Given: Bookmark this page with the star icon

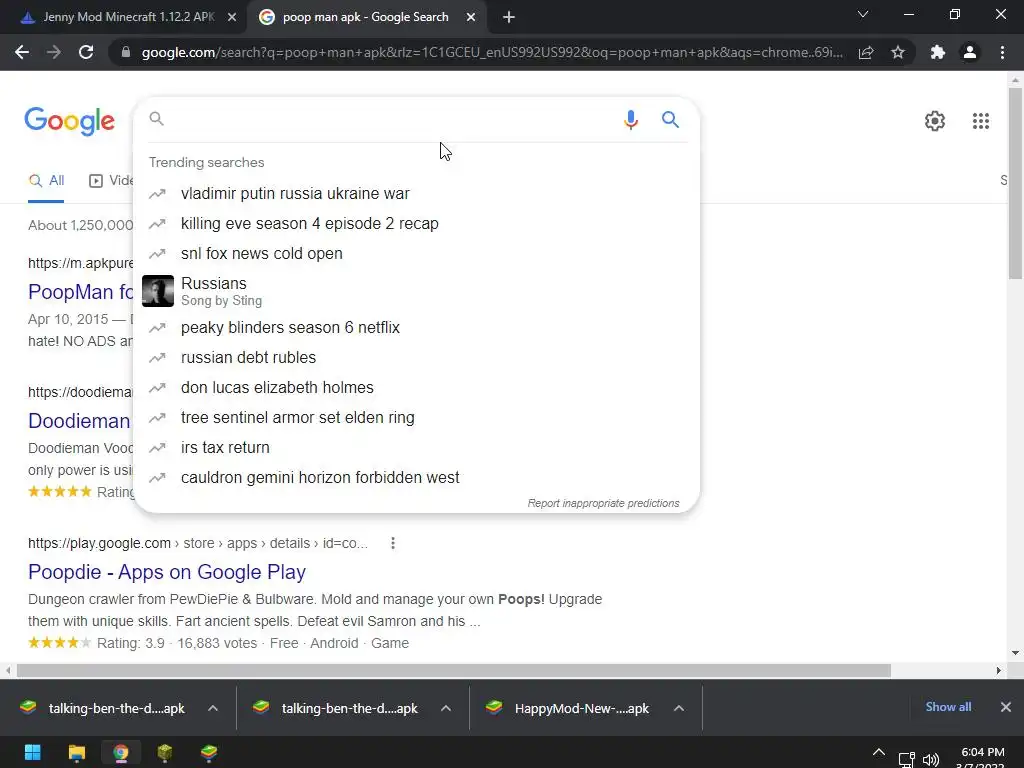Looking at the screenshot, I should 898,52.
